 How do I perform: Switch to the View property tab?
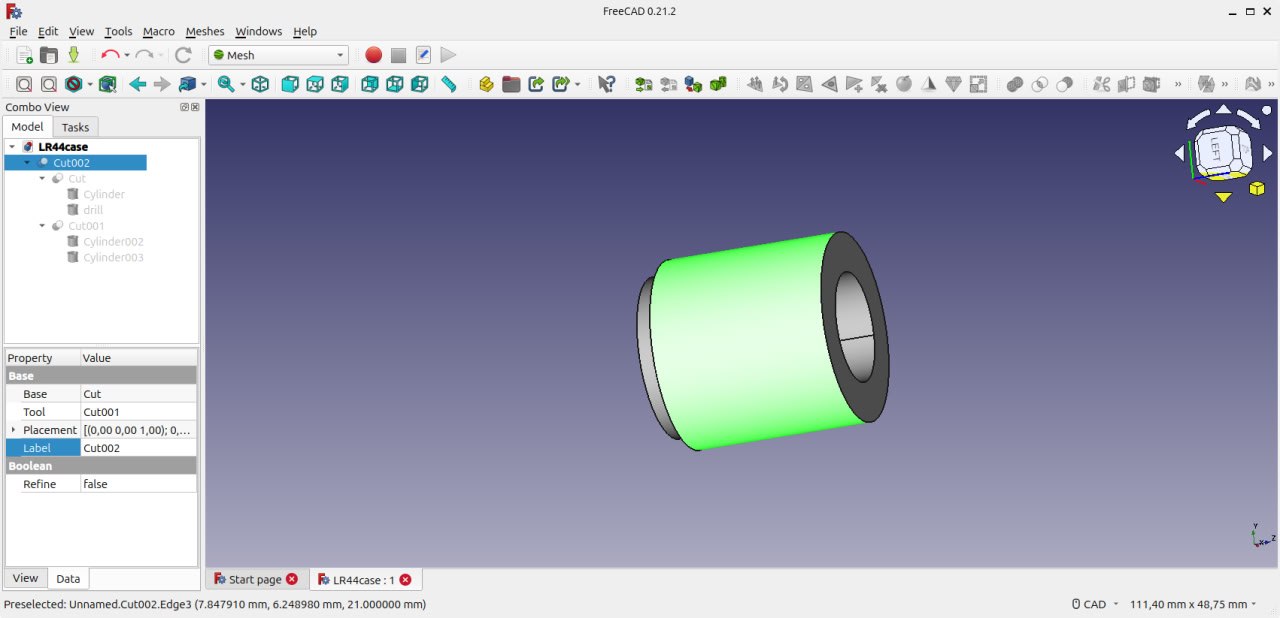click(x=26, y=578)
